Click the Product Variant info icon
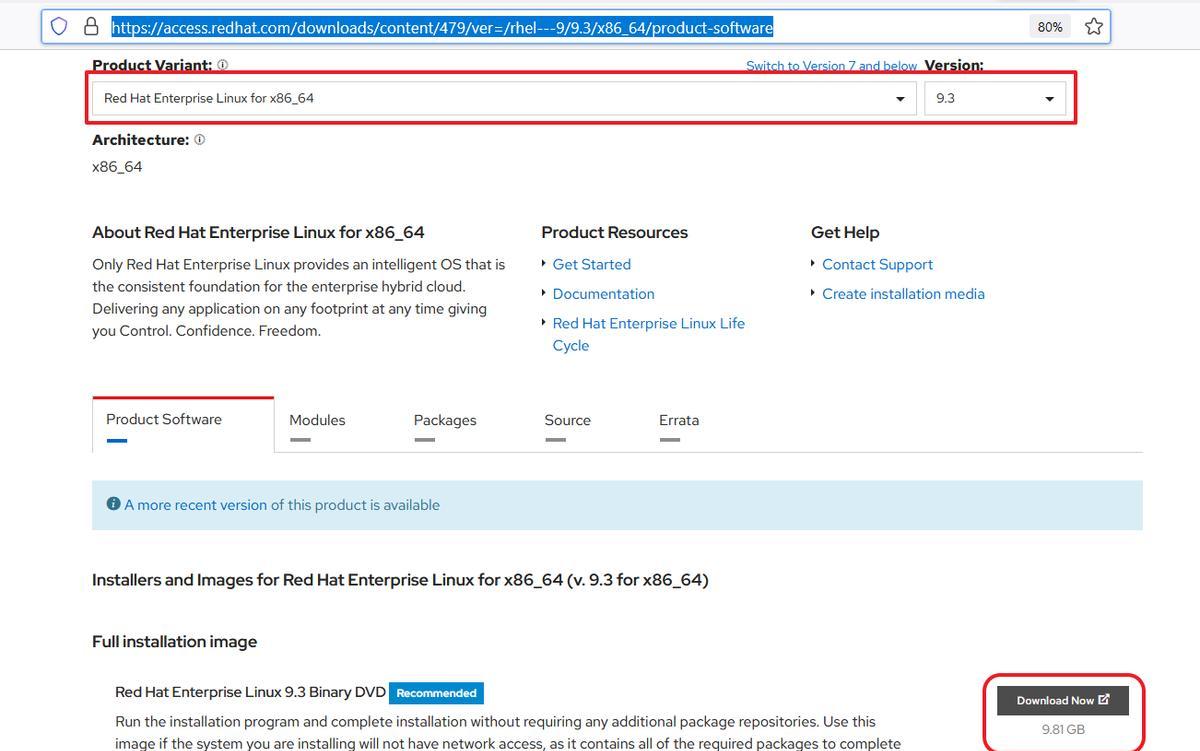Viewport: 1200px width, 751px height. [222, 65]
